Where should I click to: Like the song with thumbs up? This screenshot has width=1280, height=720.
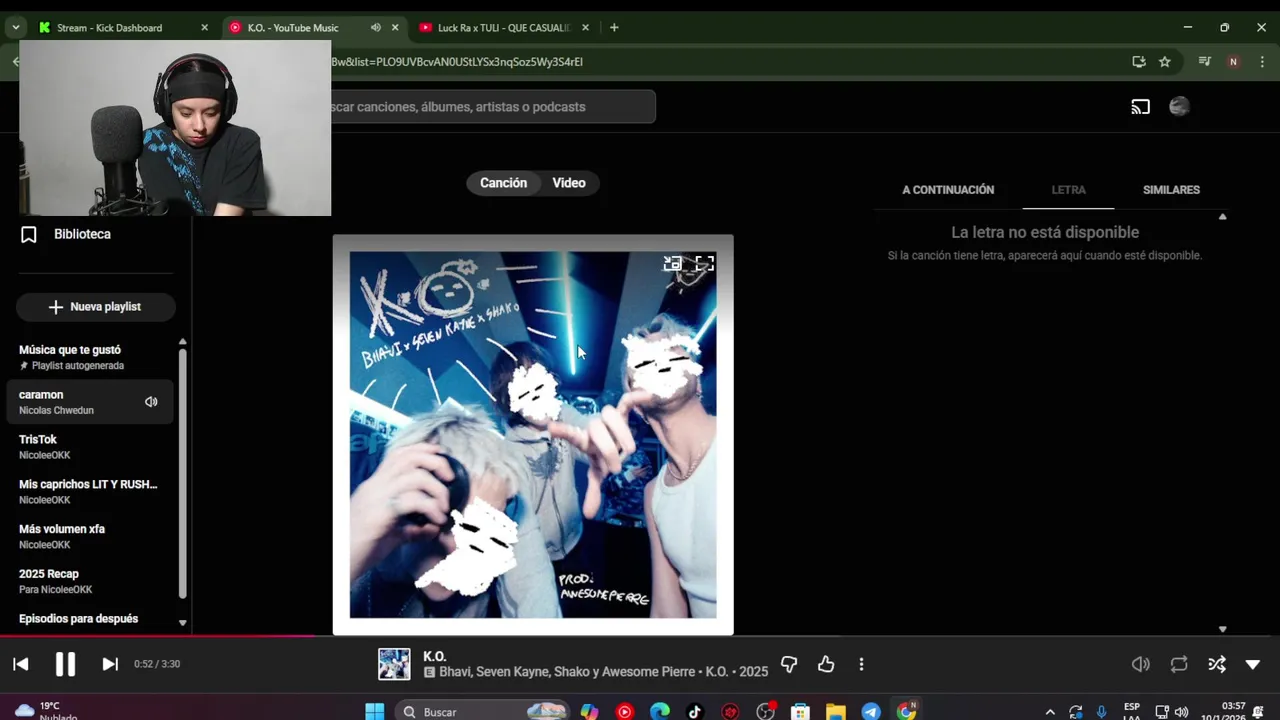[826, 664]
